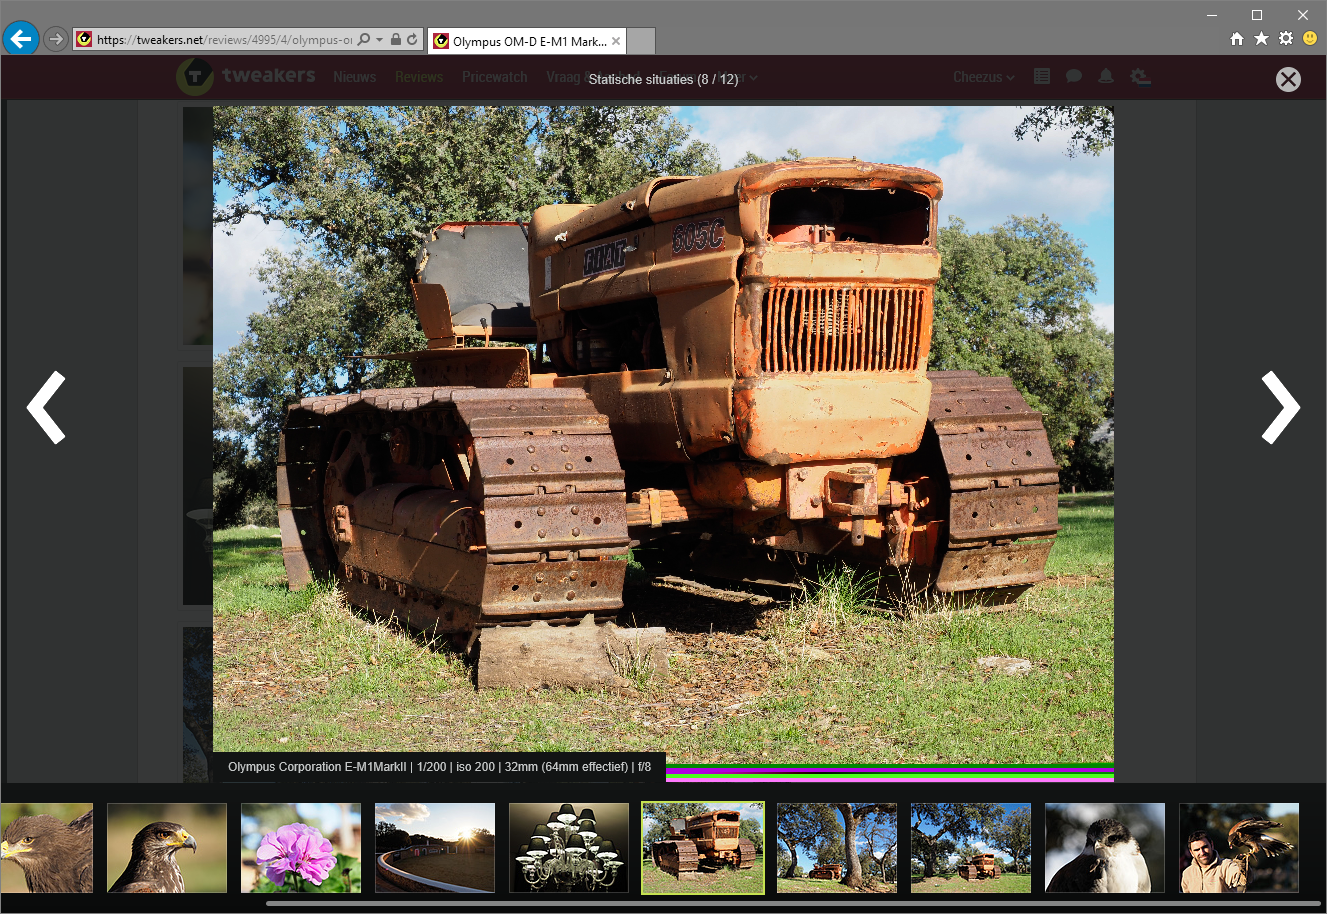Open the site settings gear icon in header
This screenshot has width=1327, height=914.
tap(1140, 77)
